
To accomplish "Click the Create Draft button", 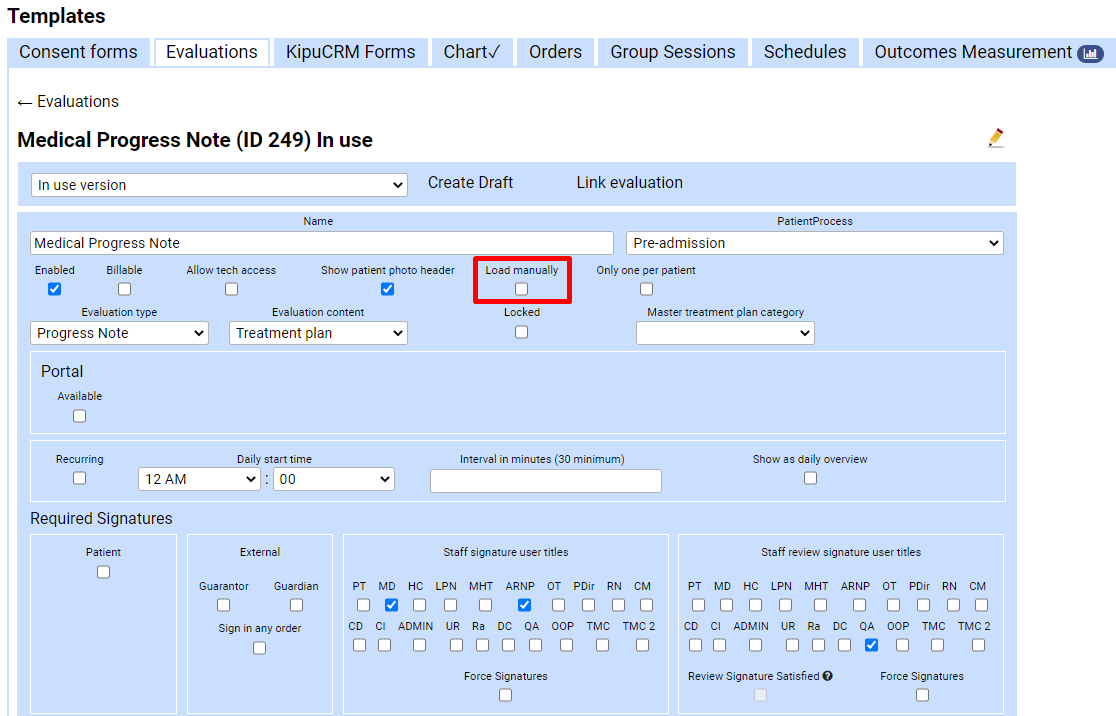I will click(x=470, y=182).
